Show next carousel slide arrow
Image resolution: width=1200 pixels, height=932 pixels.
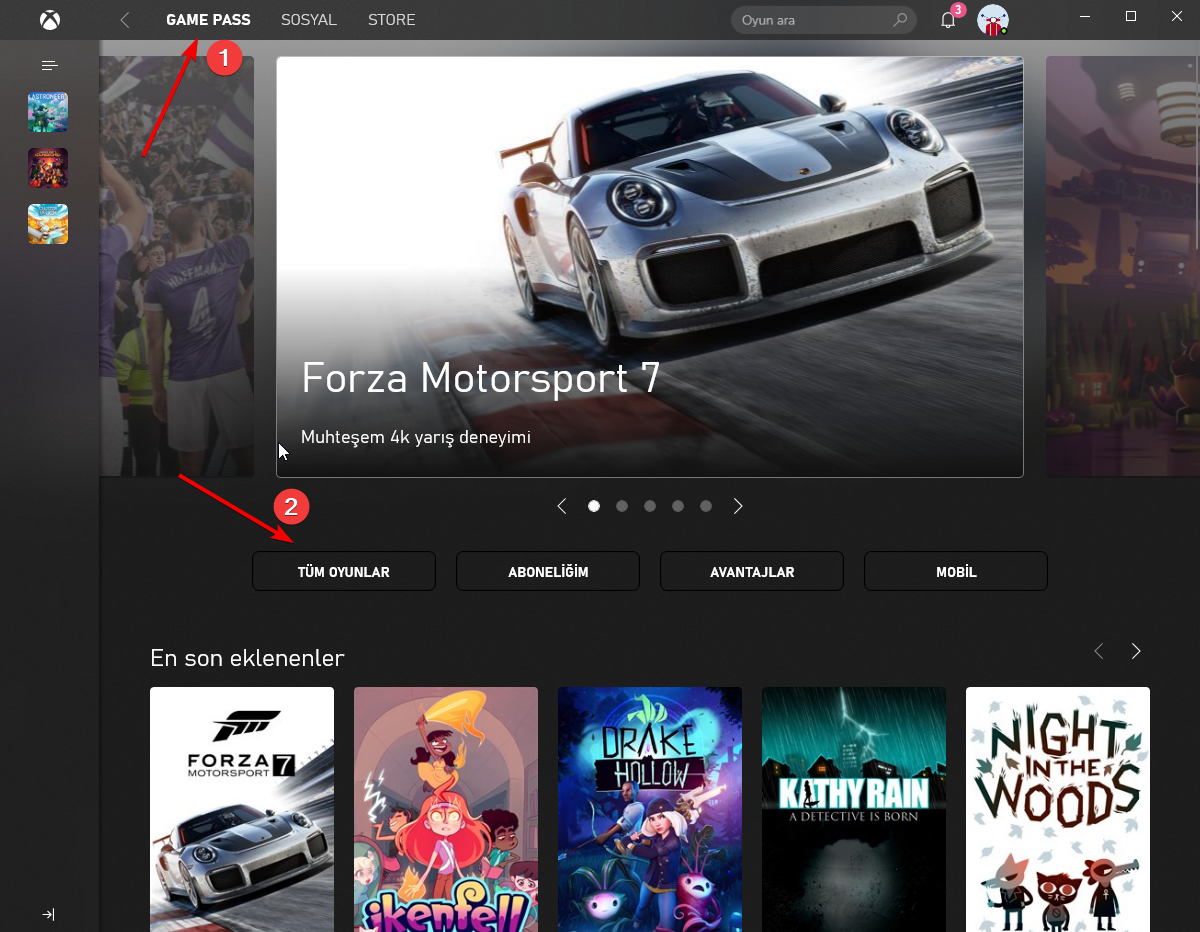coord(738,506)
